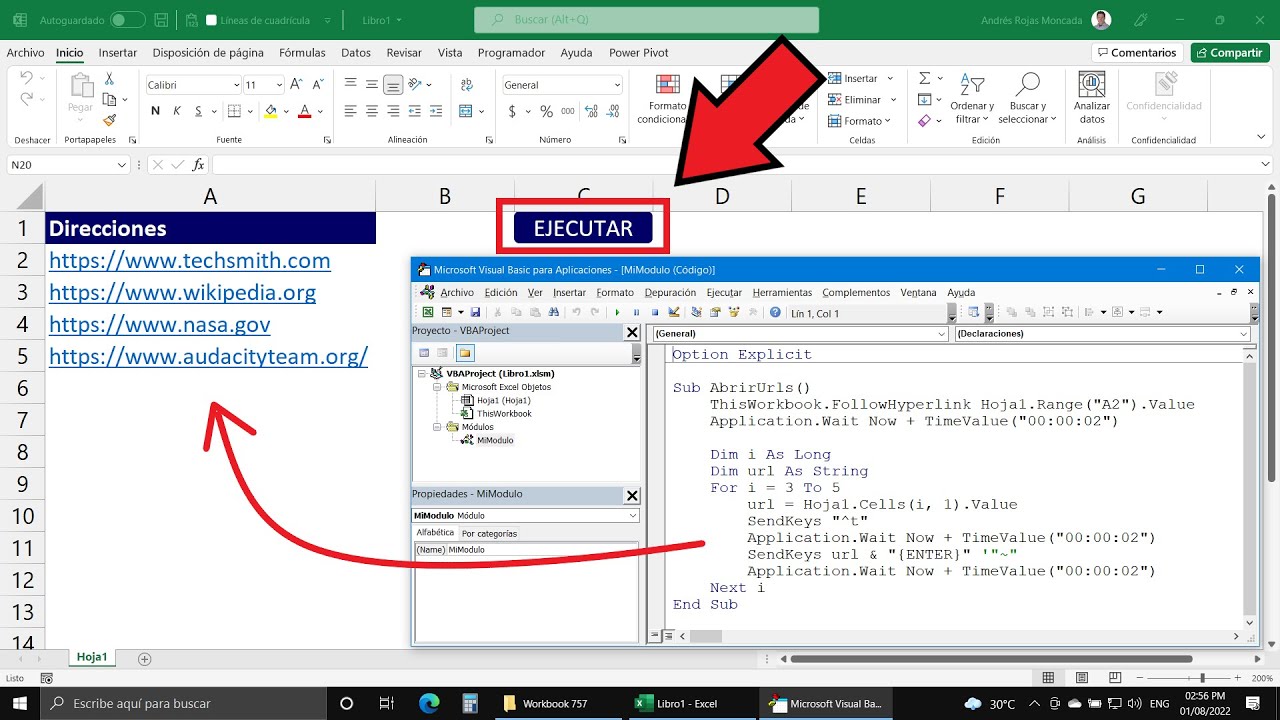Click the Compartir button
The height and width of the screenshot is (720, 1280).
[x=1229, y=52]
